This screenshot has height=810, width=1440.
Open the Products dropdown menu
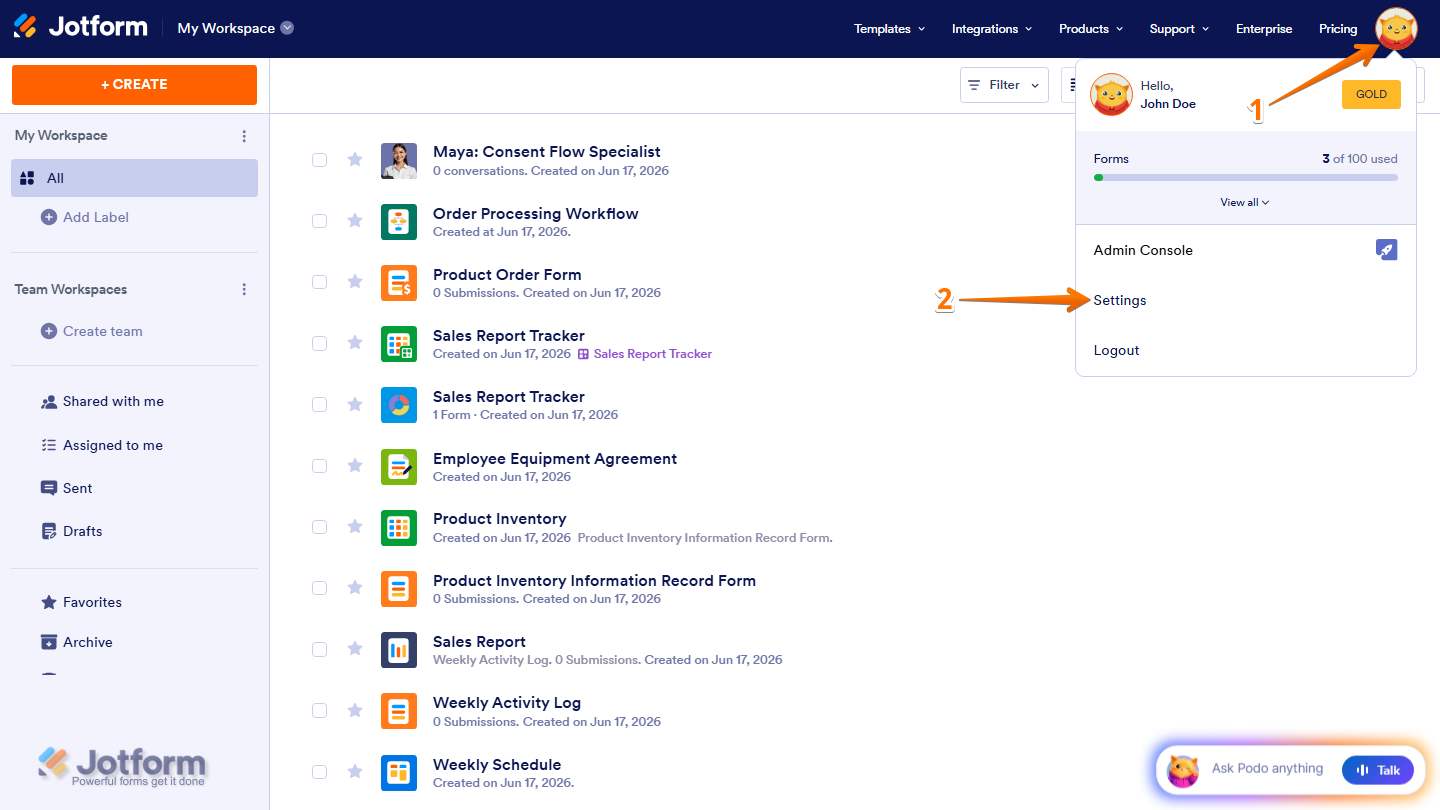coord(1091,29)
